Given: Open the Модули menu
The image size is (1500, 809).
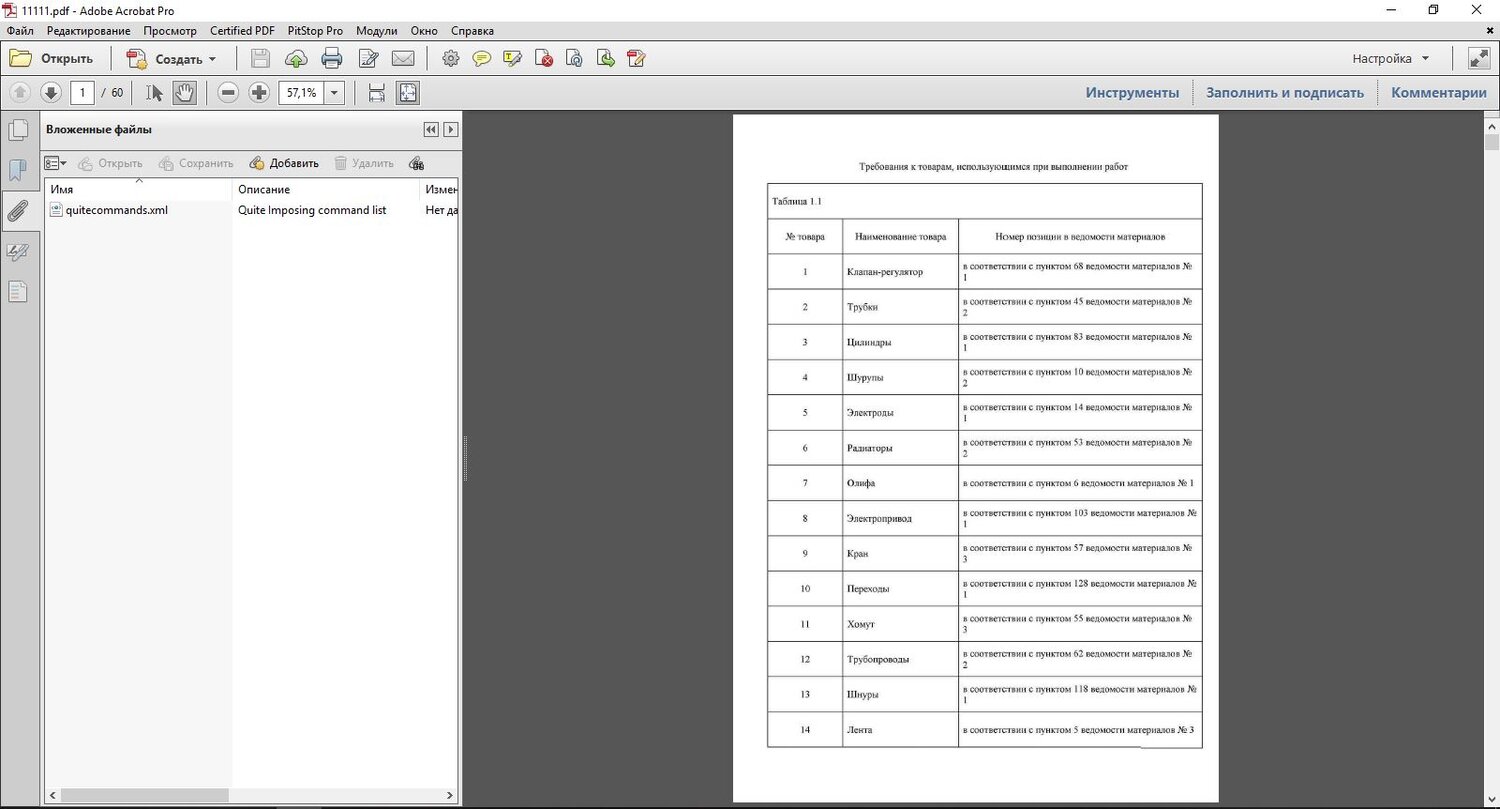Looking at the screenshot, I should 377,31.
